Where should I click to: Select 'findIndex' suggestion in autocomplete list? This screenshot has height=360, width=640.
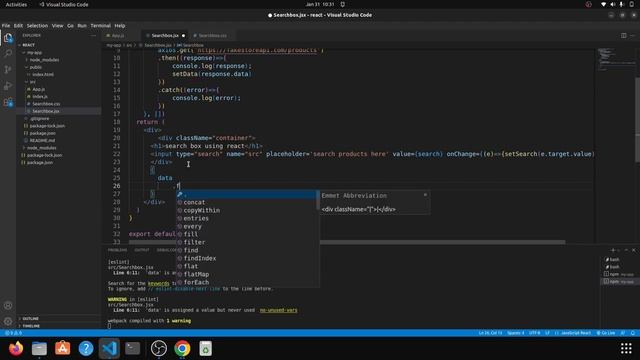[x=247, y=258]
